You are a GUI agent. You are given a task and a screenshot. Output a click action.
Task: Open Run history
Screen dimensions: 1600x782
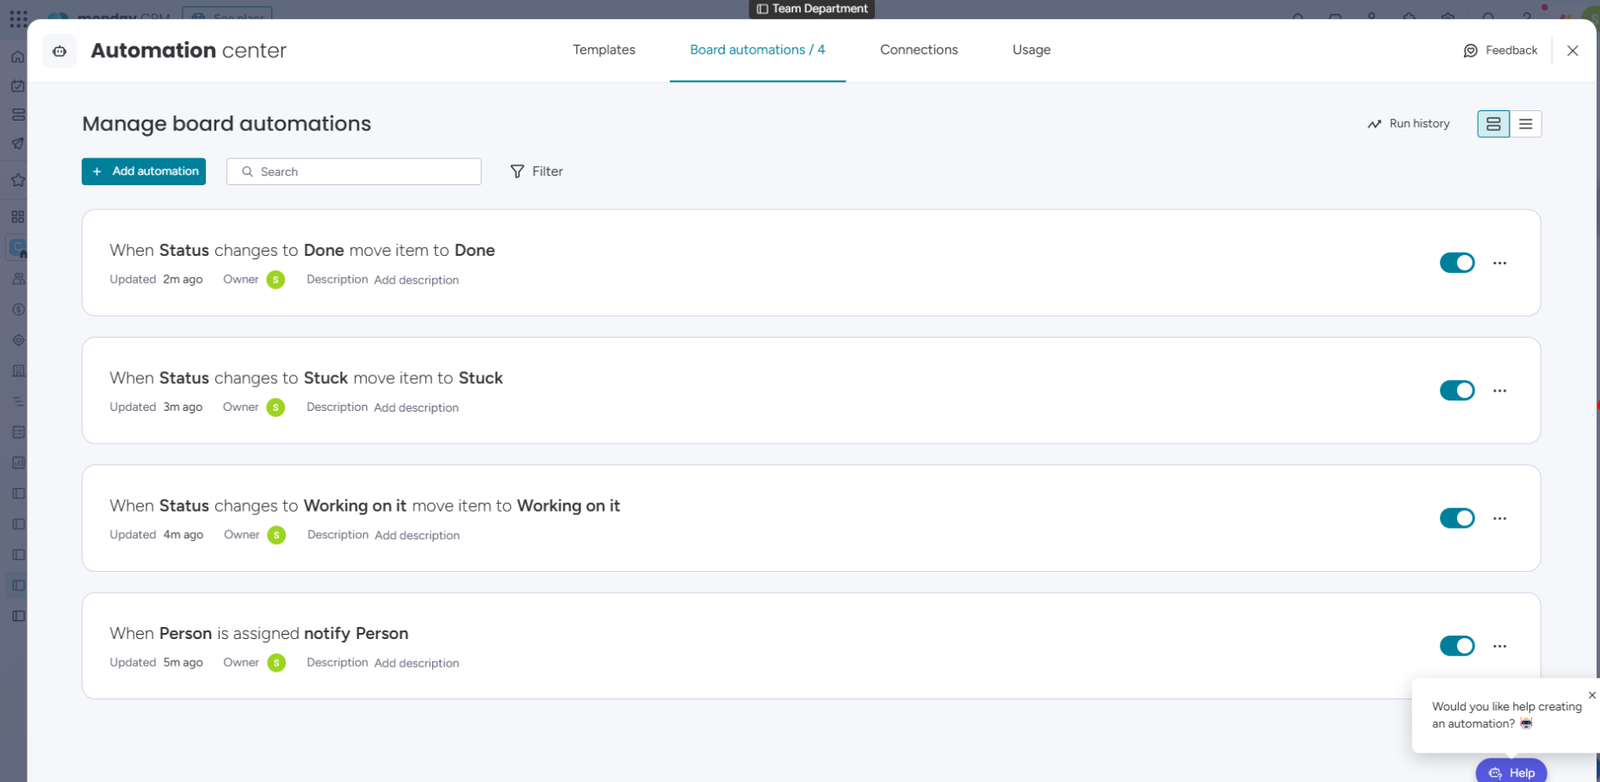[x=1408, y=124]
